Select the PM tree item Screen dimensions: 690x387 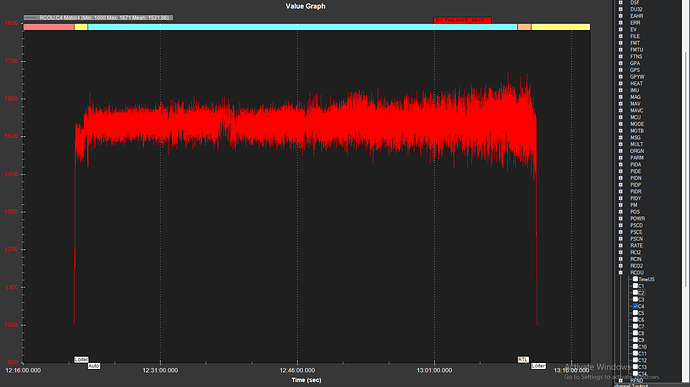click(634, 205)
